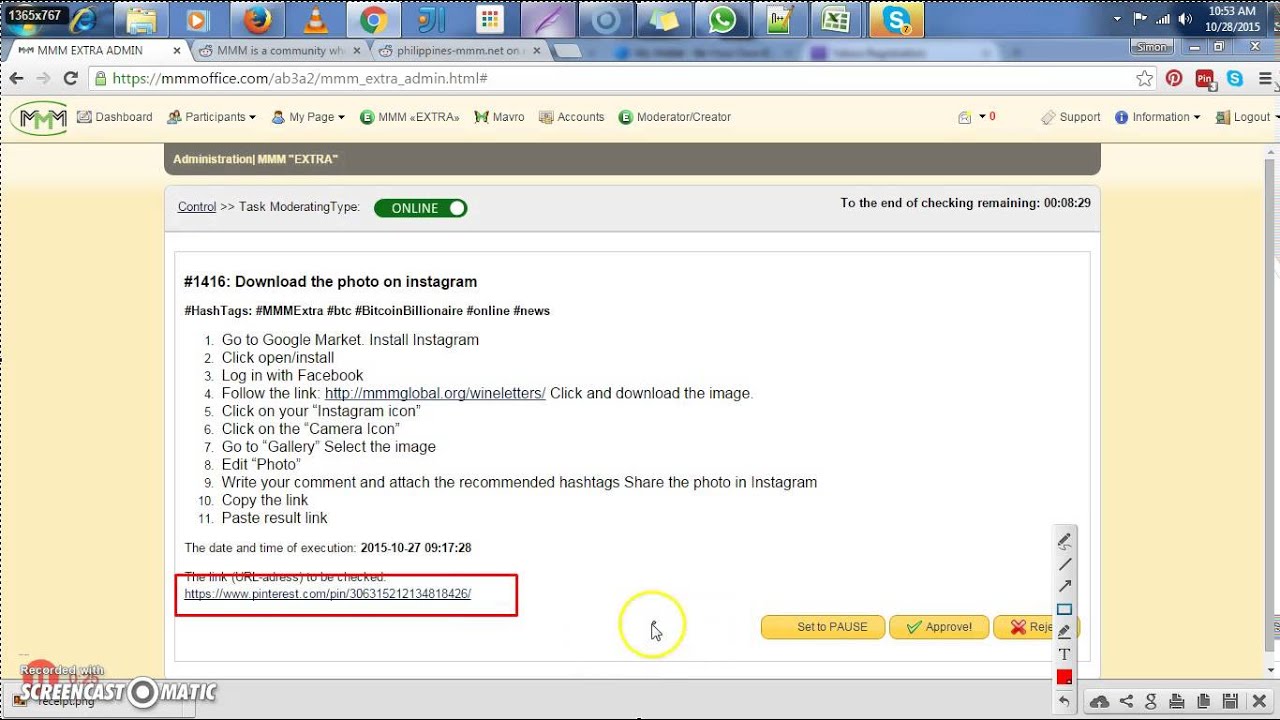This screenshot has height=720, width=1280.
Task: Go forward in browser history
Action: tap(43, 78)
